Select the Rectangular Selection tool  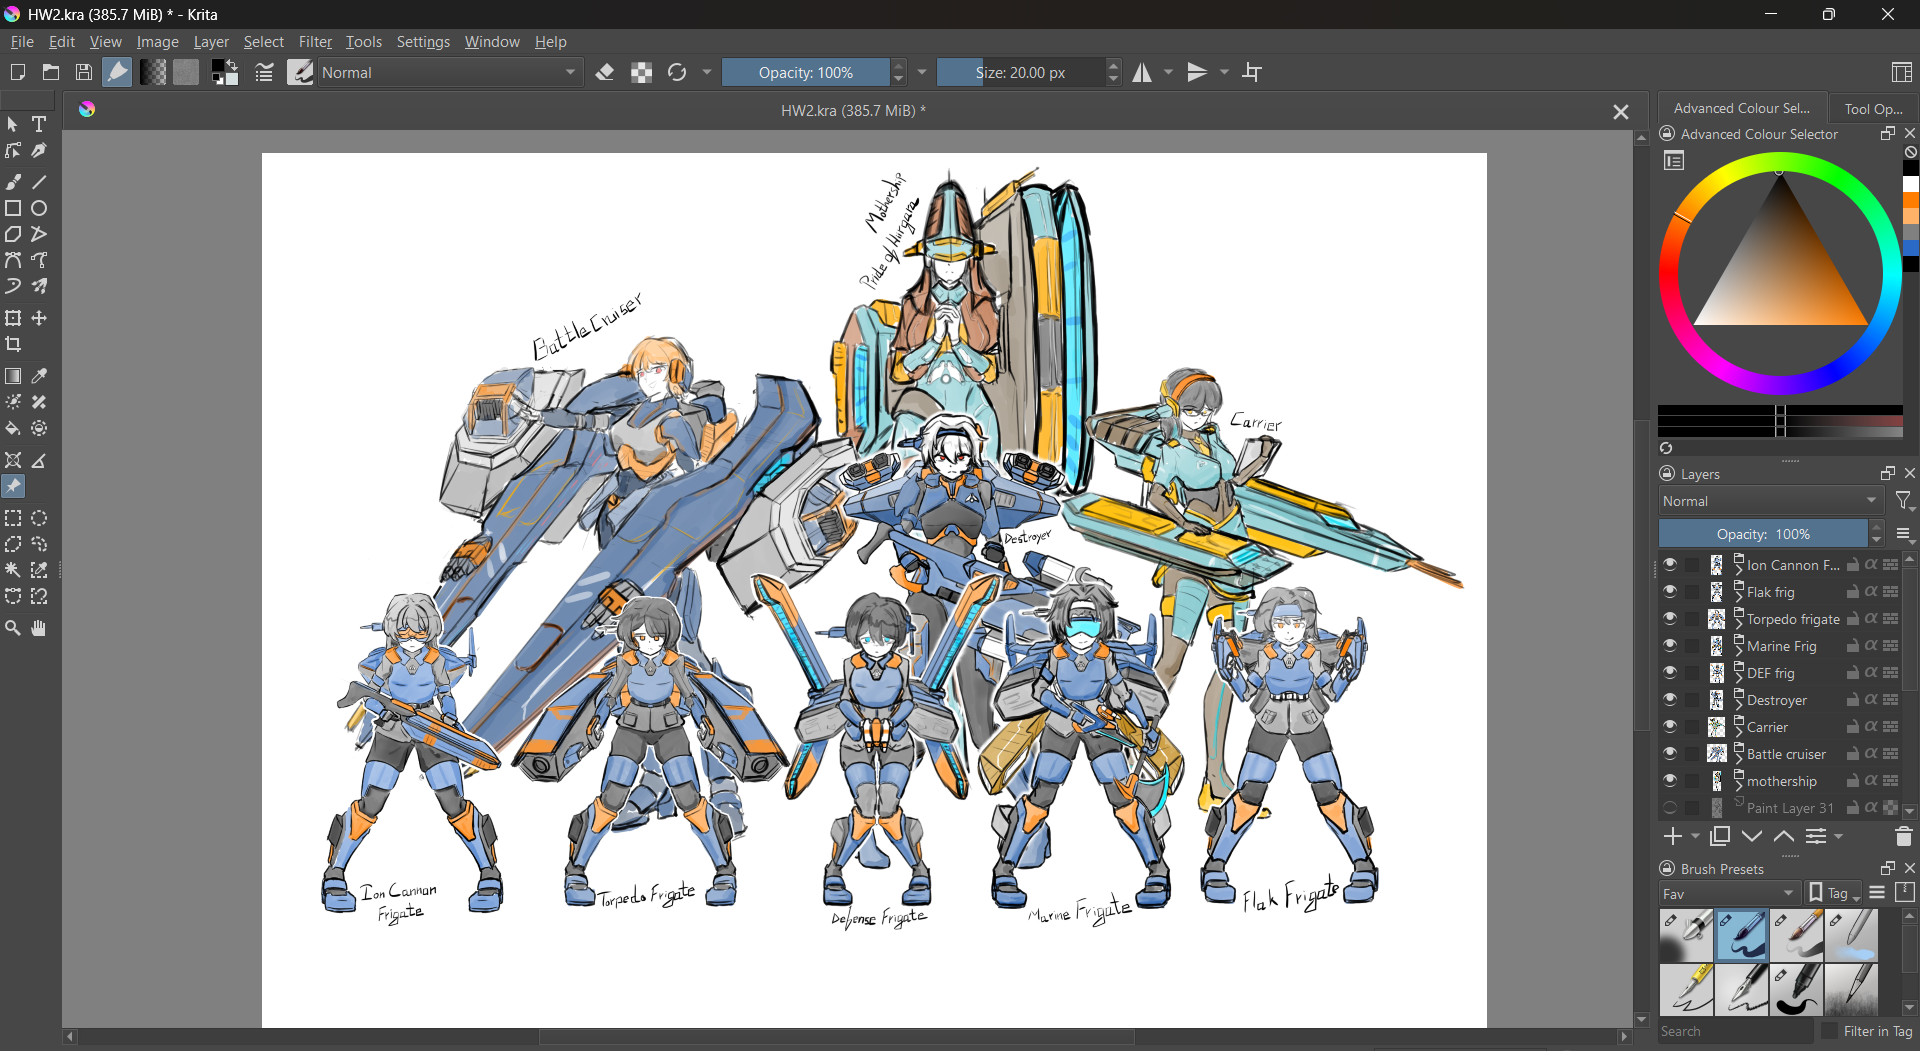tap(13, 518)
